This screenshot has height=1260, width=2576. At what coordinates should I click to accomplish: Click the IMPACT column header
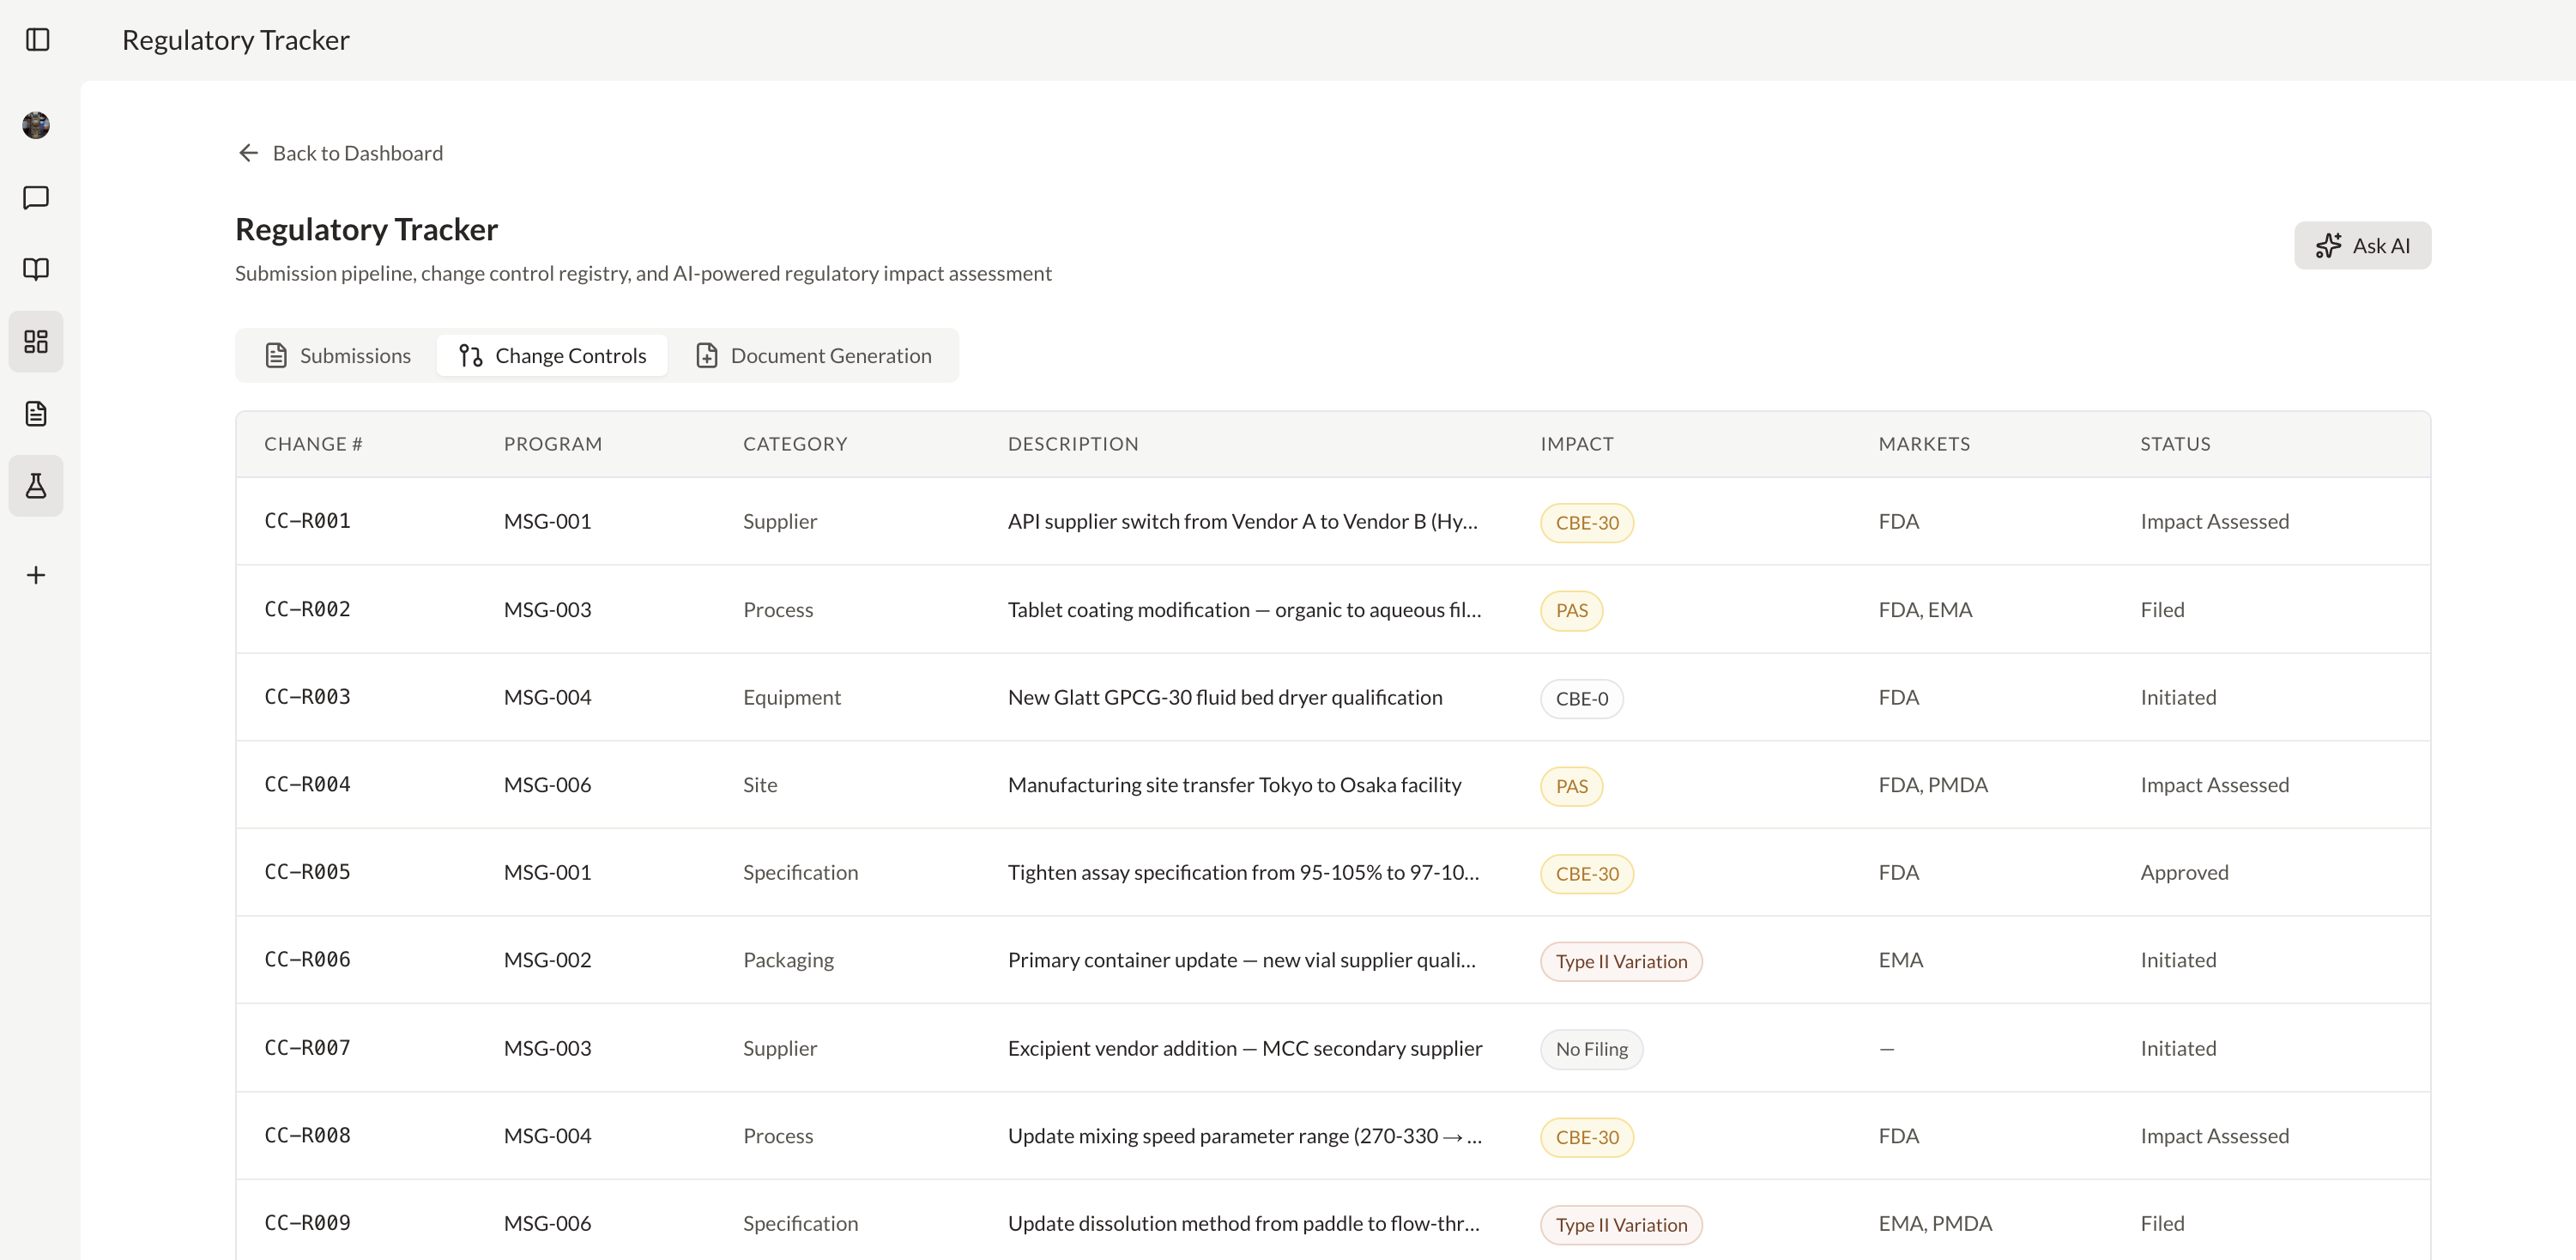(1577, 444)
